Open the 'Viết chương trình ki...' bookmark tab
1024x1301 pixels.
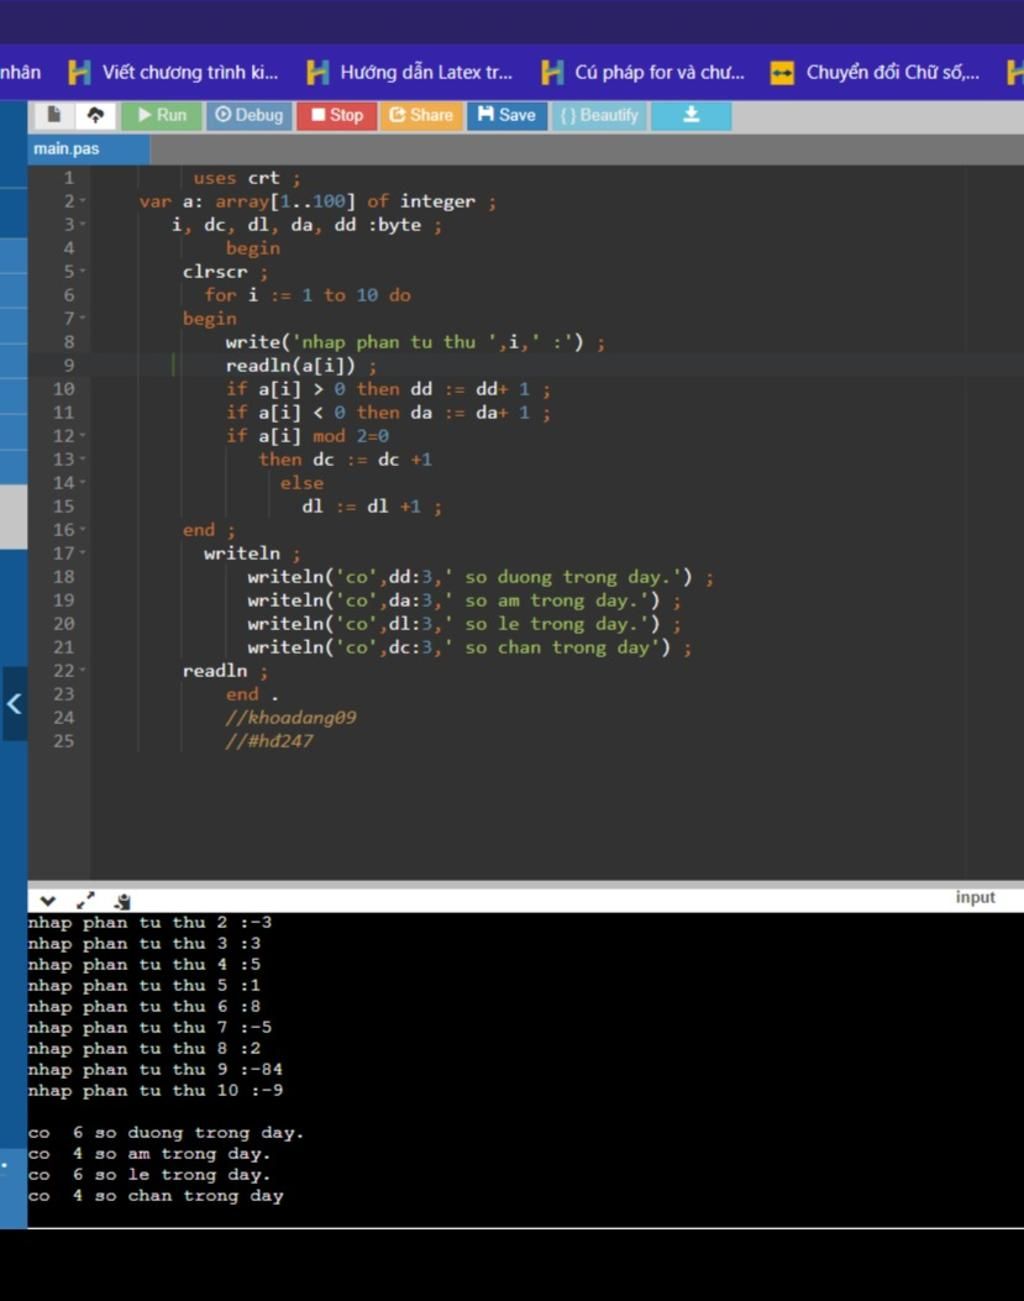pos(173,72)
